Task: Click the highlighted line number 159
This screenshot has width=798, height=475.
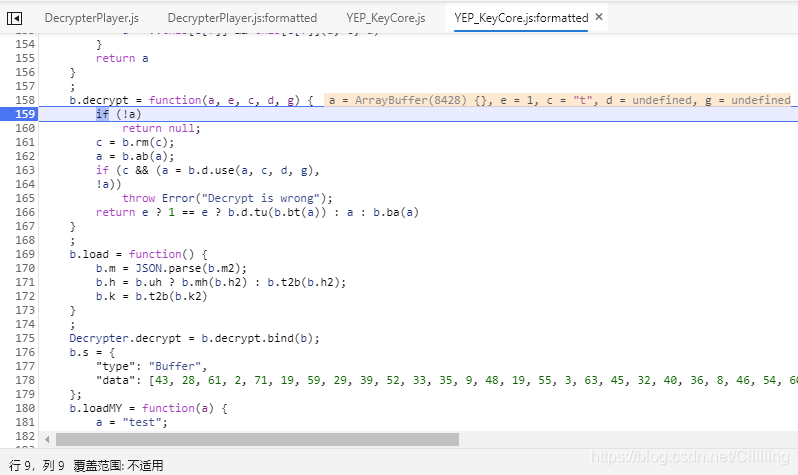Action: tap(25, 114)
